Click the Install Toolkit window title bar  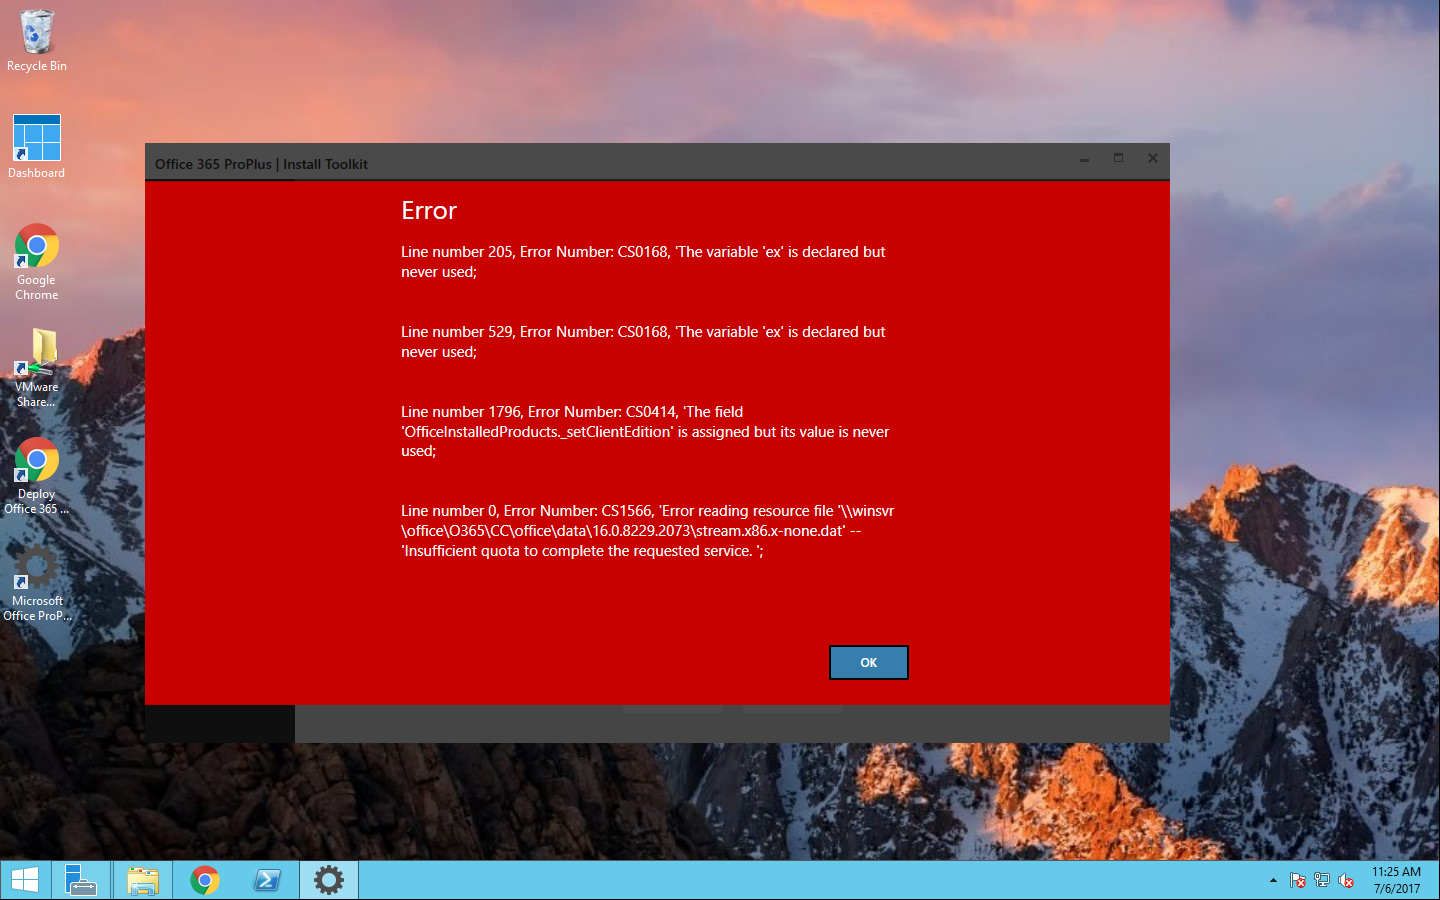[600, 163]
